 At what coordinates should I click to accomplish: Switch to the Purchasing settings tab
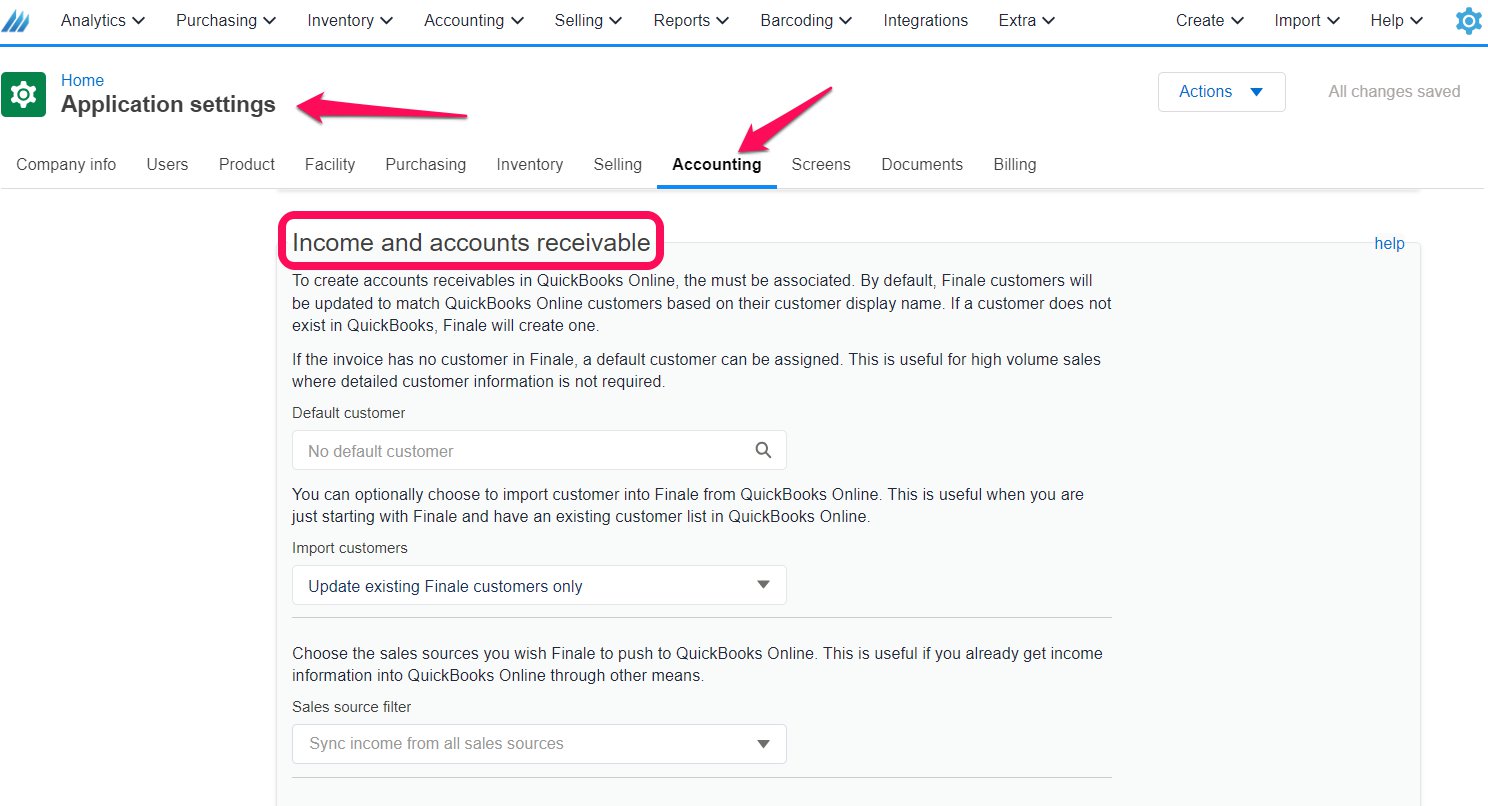pos(426,164)
